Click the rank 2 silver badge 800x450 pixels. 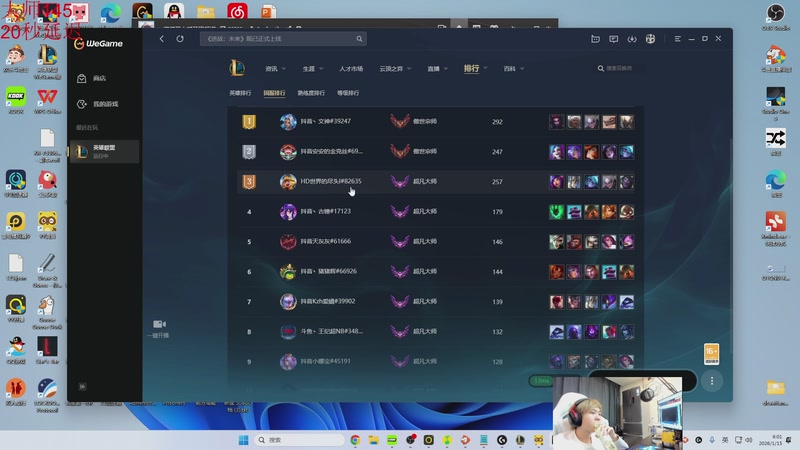click(x=249, y=152)
